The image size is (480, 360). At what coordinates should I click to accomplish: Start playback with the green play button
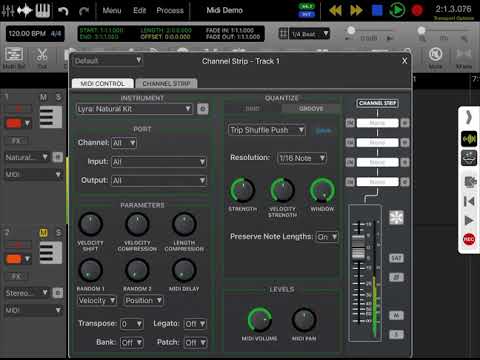397,10
